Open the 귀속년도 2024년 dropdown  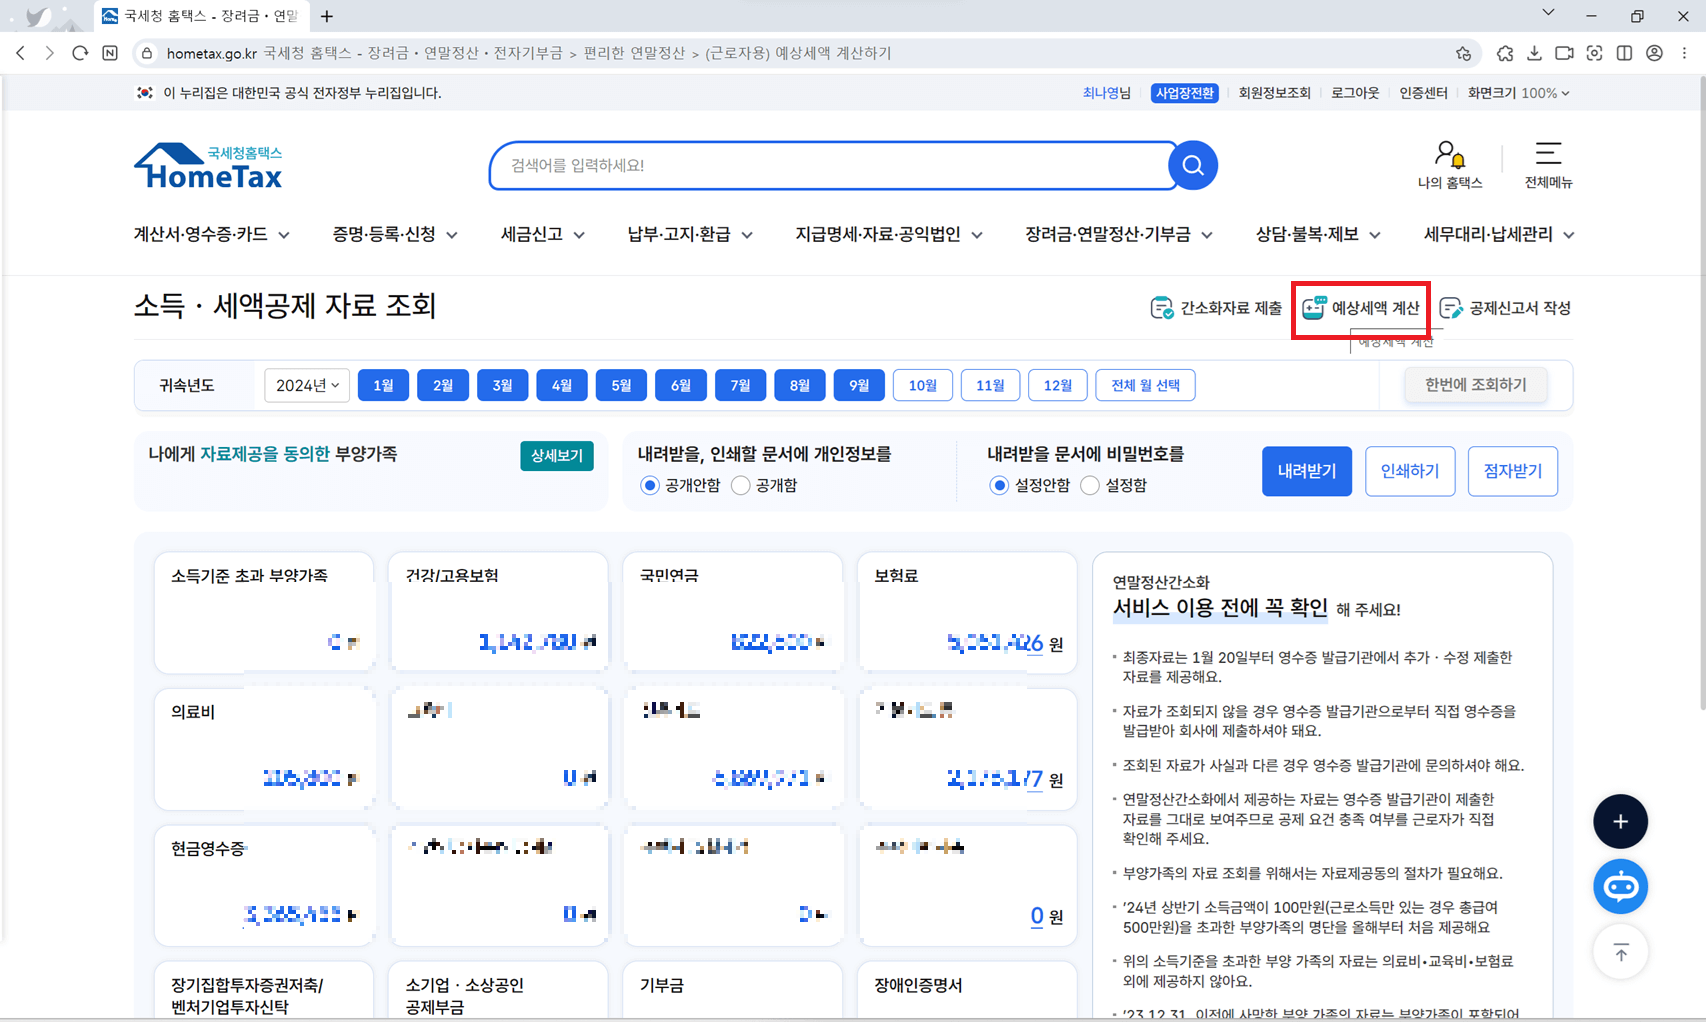coord(306,385)
